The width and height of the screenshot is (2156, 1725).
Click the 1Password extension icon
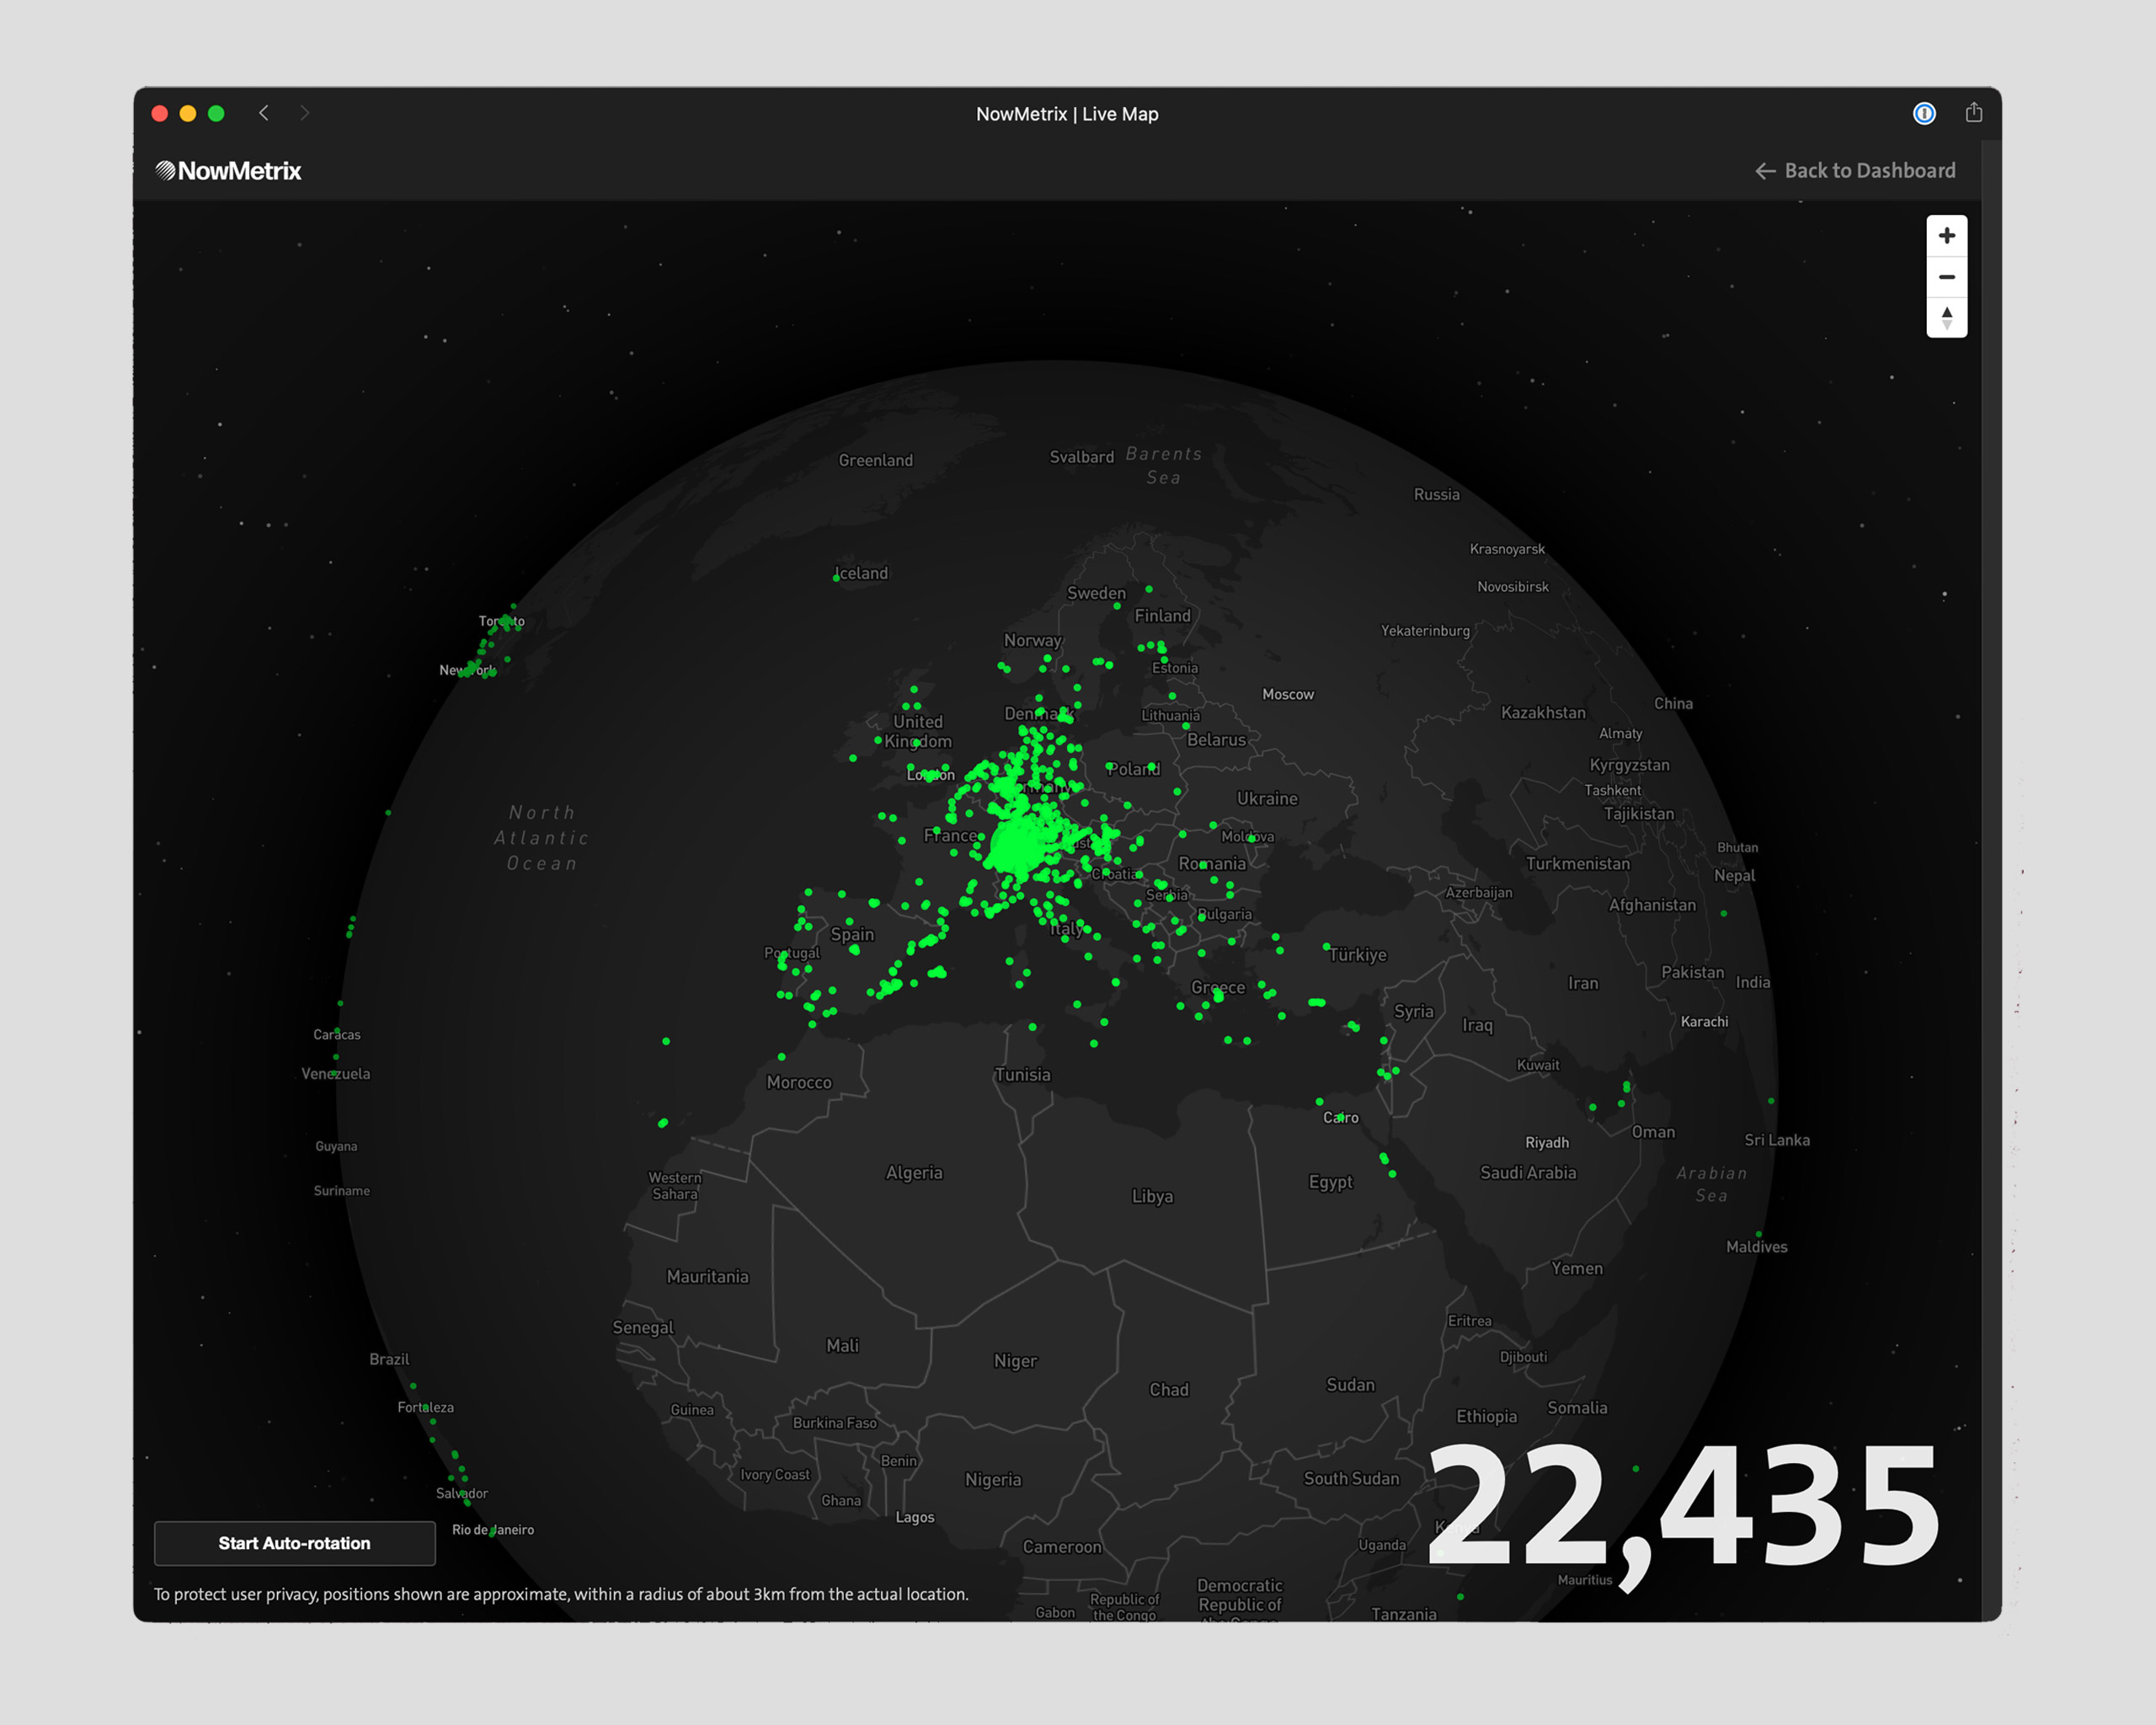pyautogui.click(x=1924, y=113)
